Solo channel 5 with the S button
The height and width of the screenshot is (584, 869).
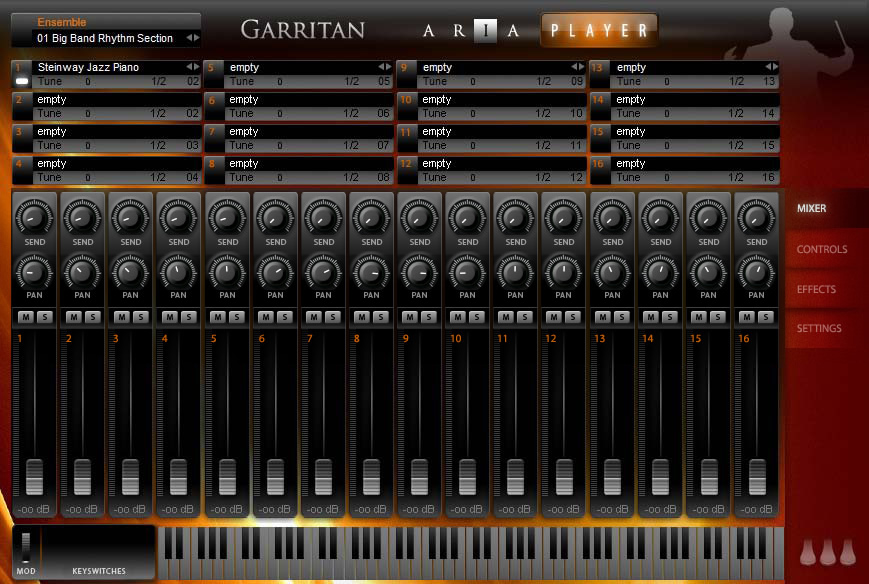[237, 317]
